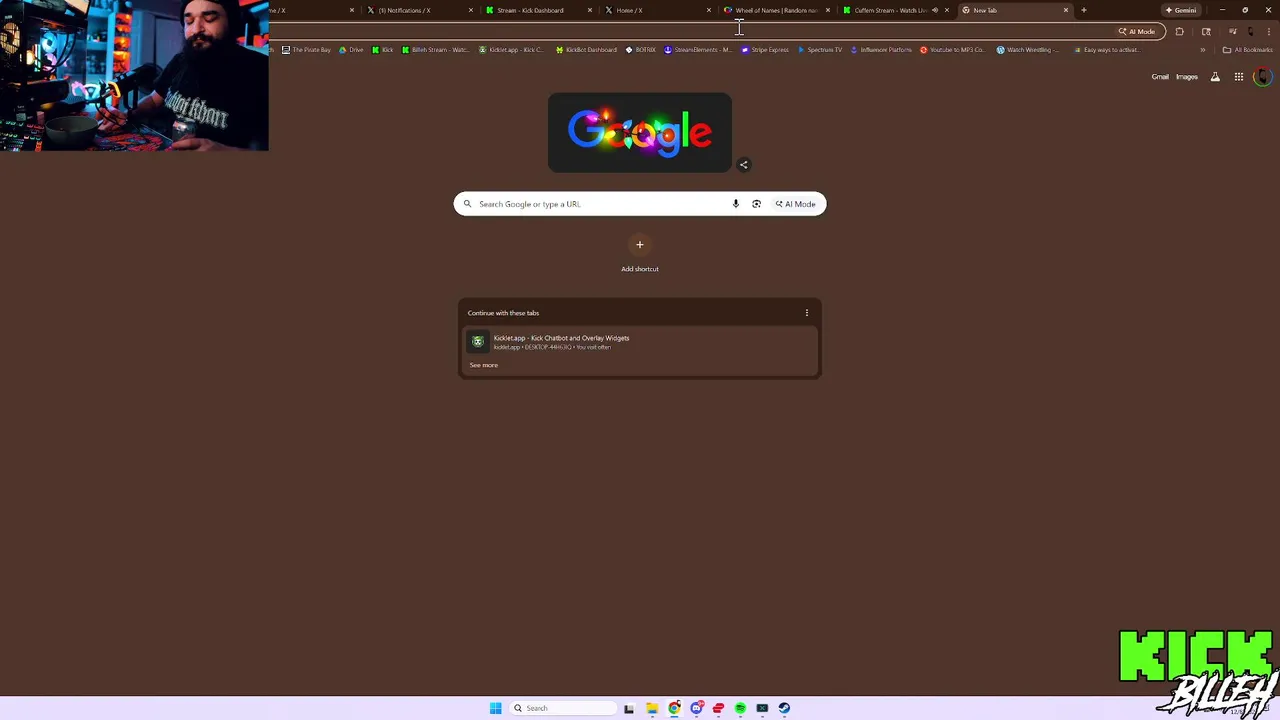Open The Pirate Bay bookmark
The width and height of the screenshot is (1280, 720).
306,50
